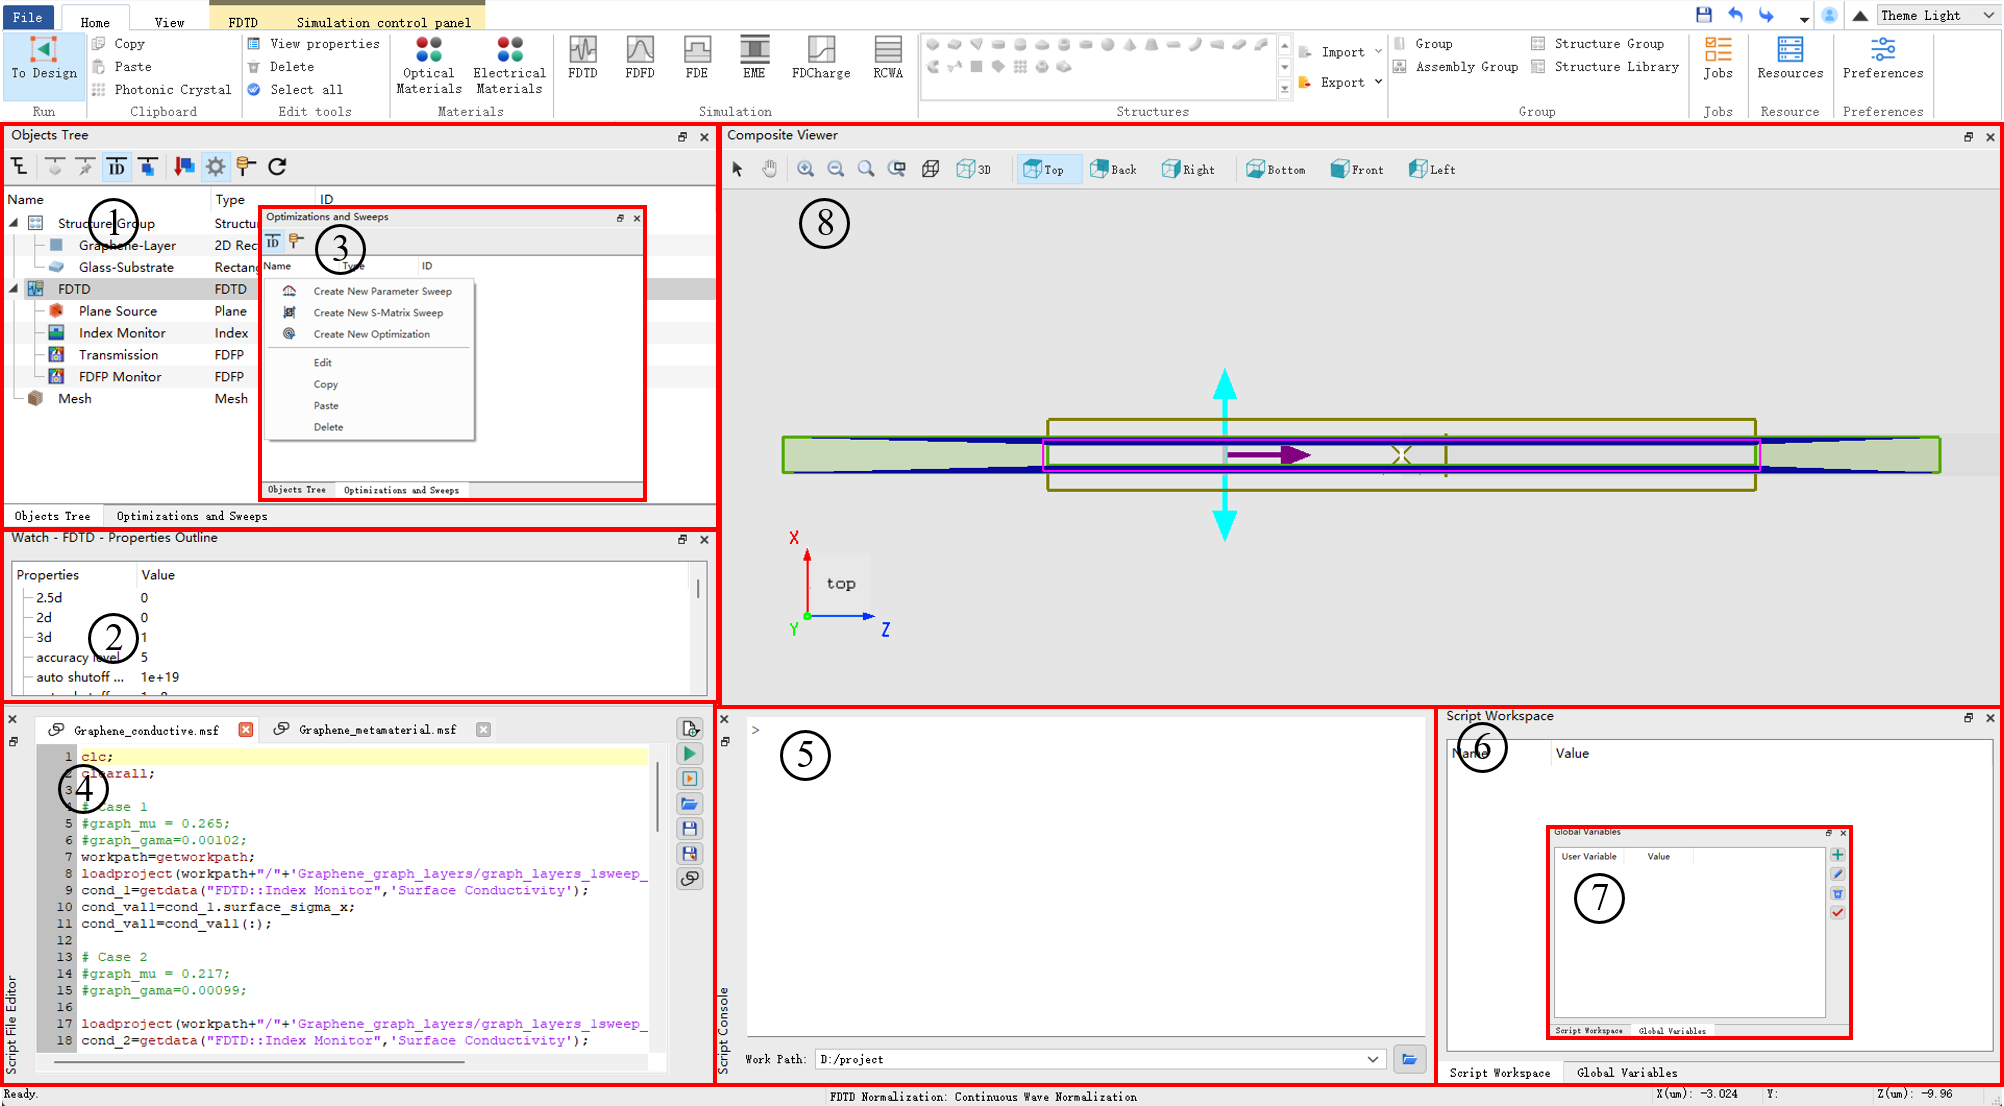The height and width of the screenshot is (1106, 2004).
Task: Collapse the FDTD tree node
Action: pyautogui.click(x=14, y=289)
